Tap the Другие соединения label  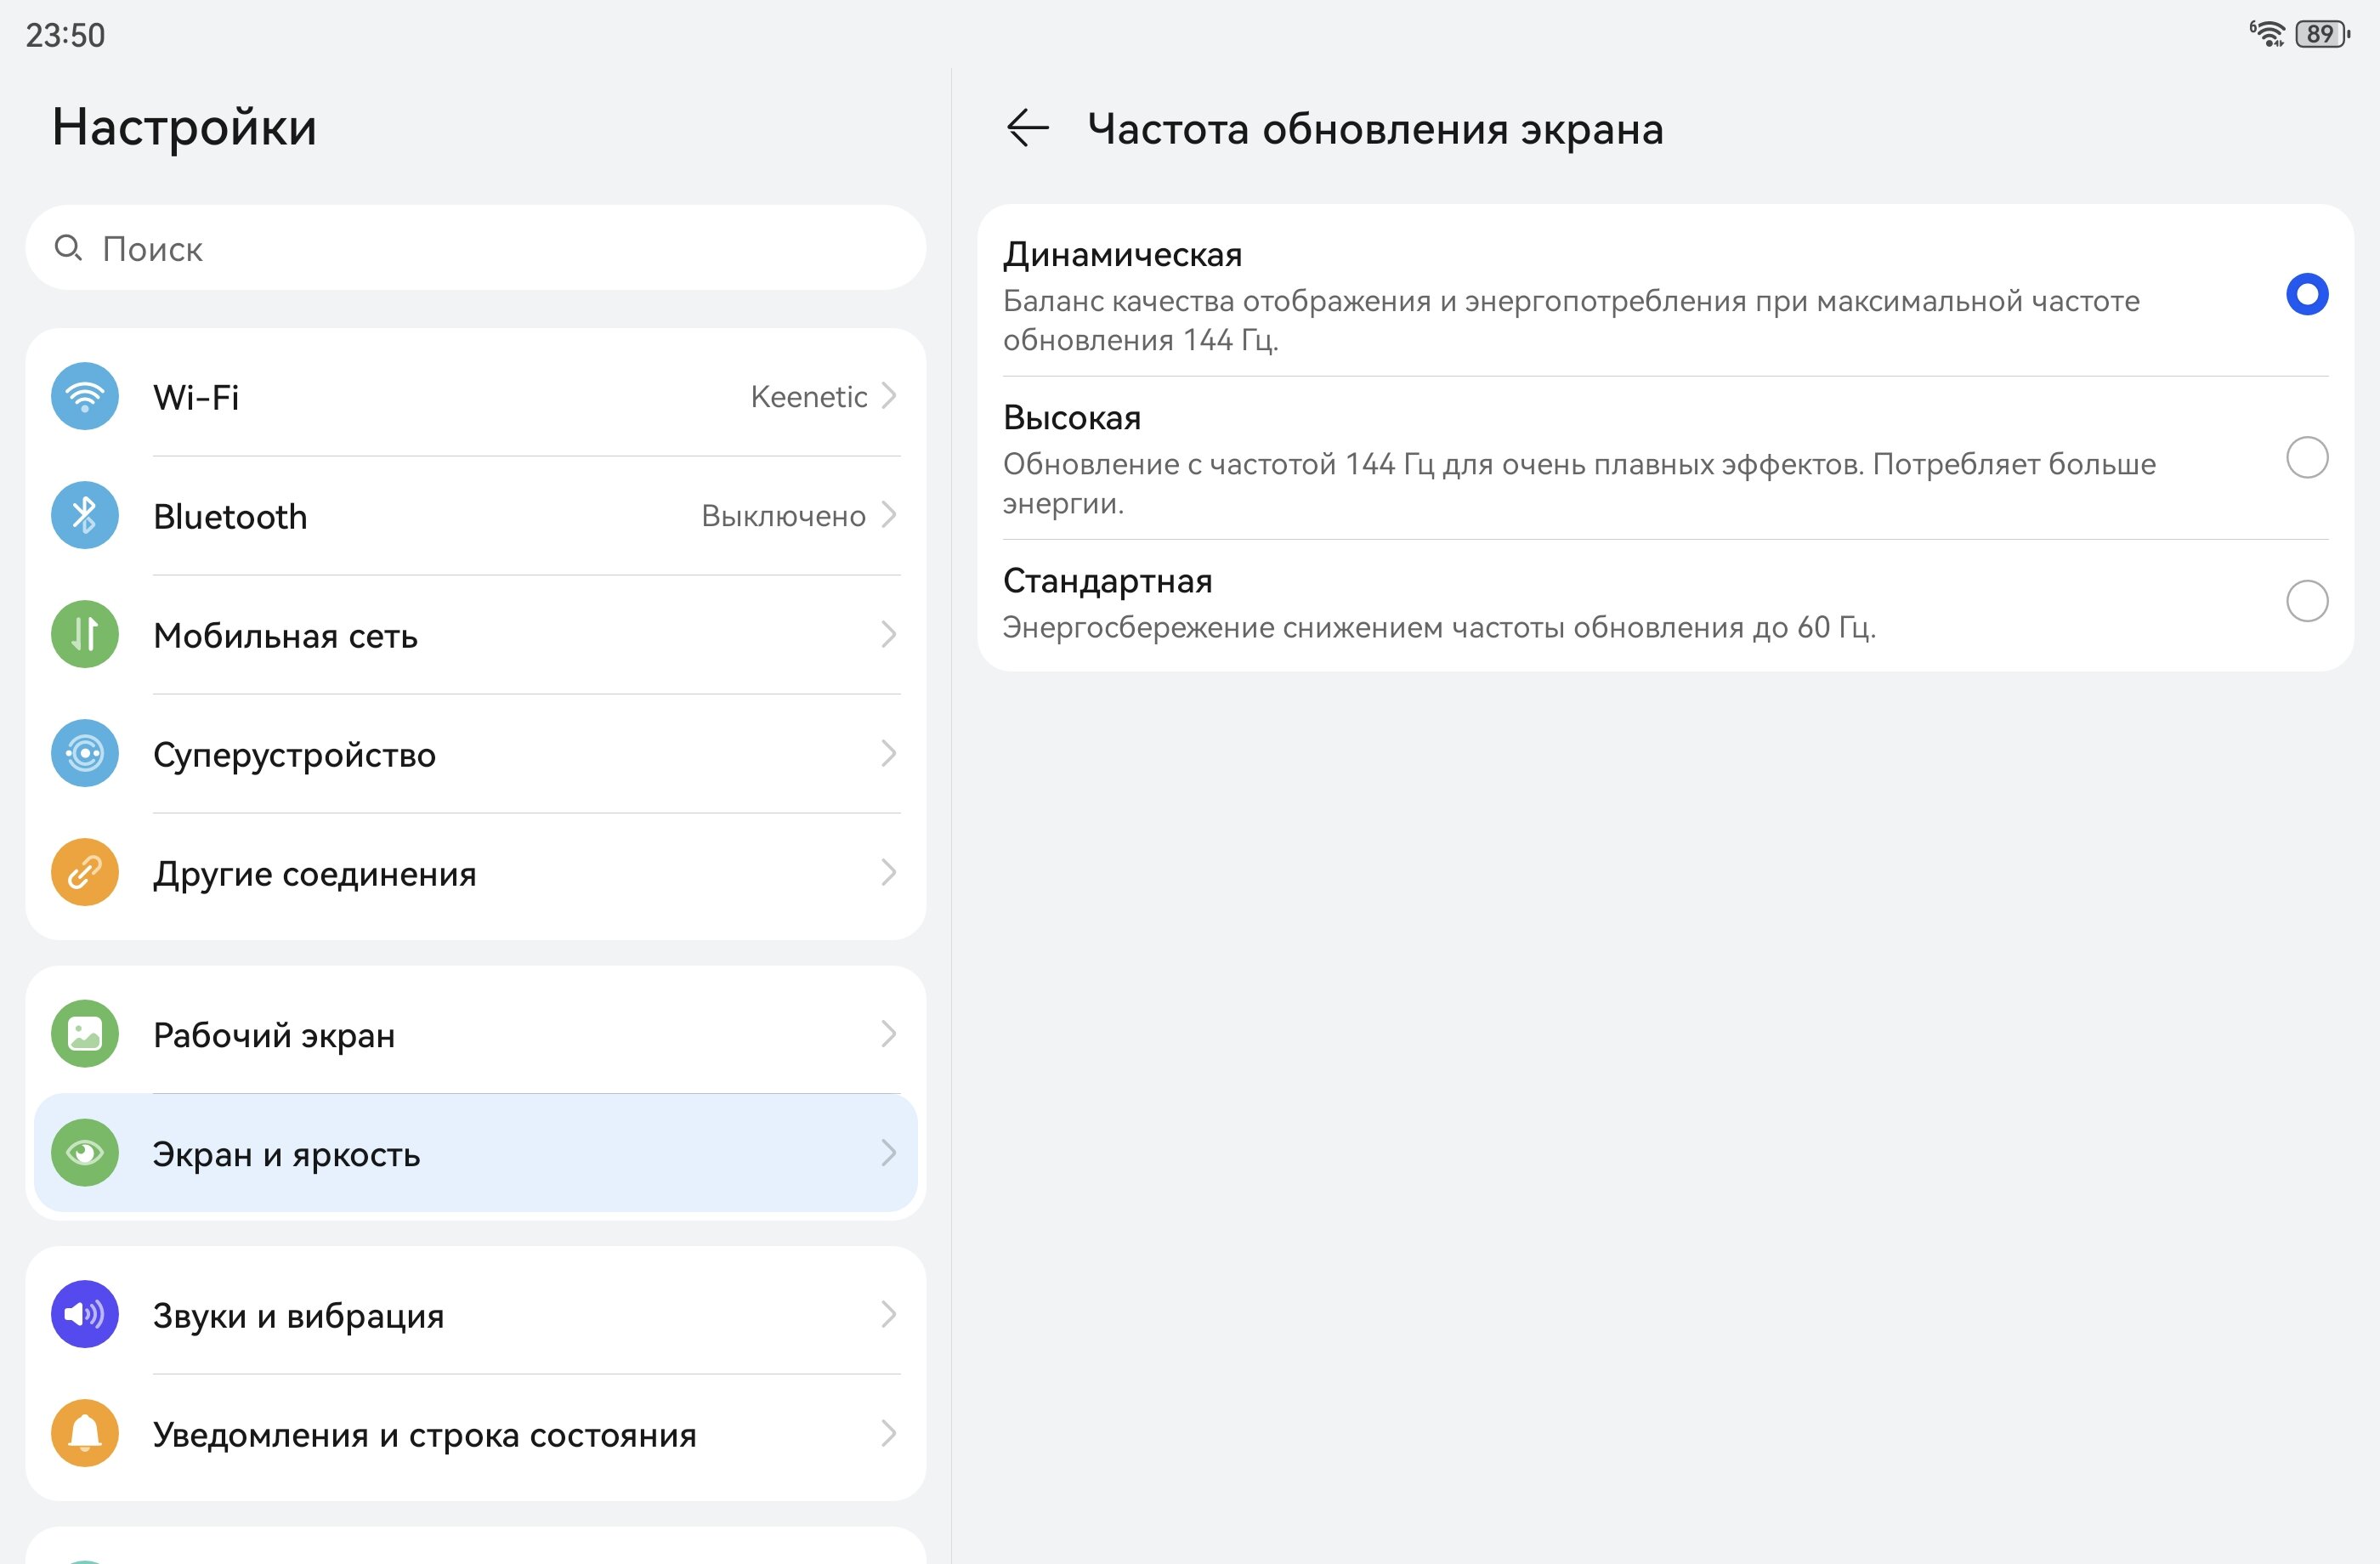point(314,873)
